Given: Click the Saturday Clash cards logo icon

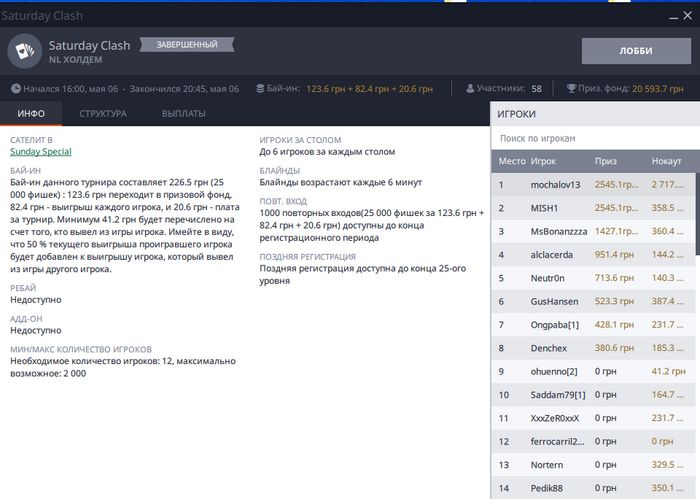Looking at the screenshot, I should coord(25,51).
